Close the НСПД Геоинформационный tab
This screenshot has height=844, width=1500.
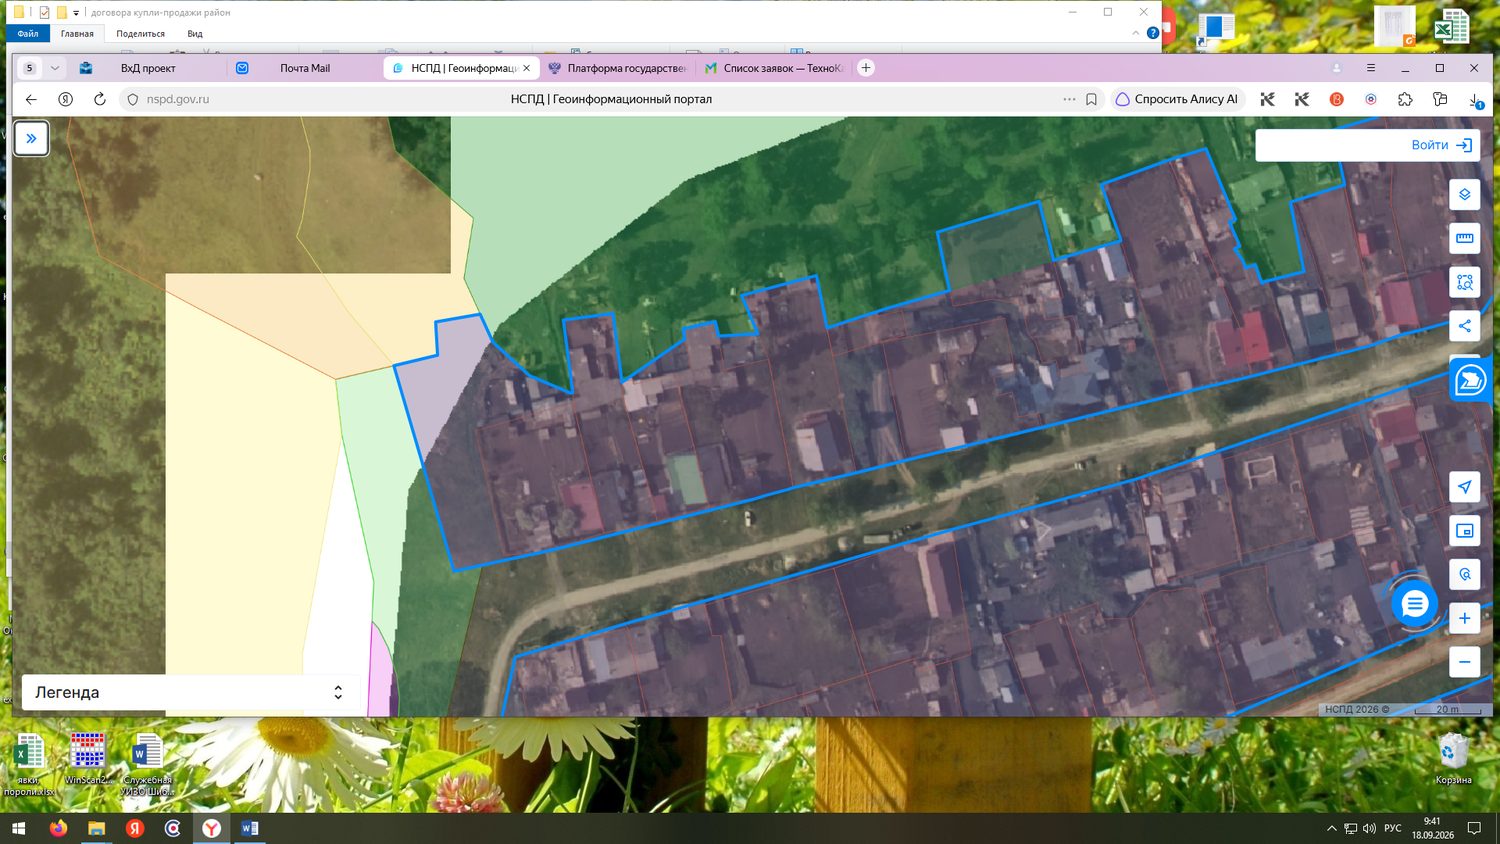click(x=527, y=68)
